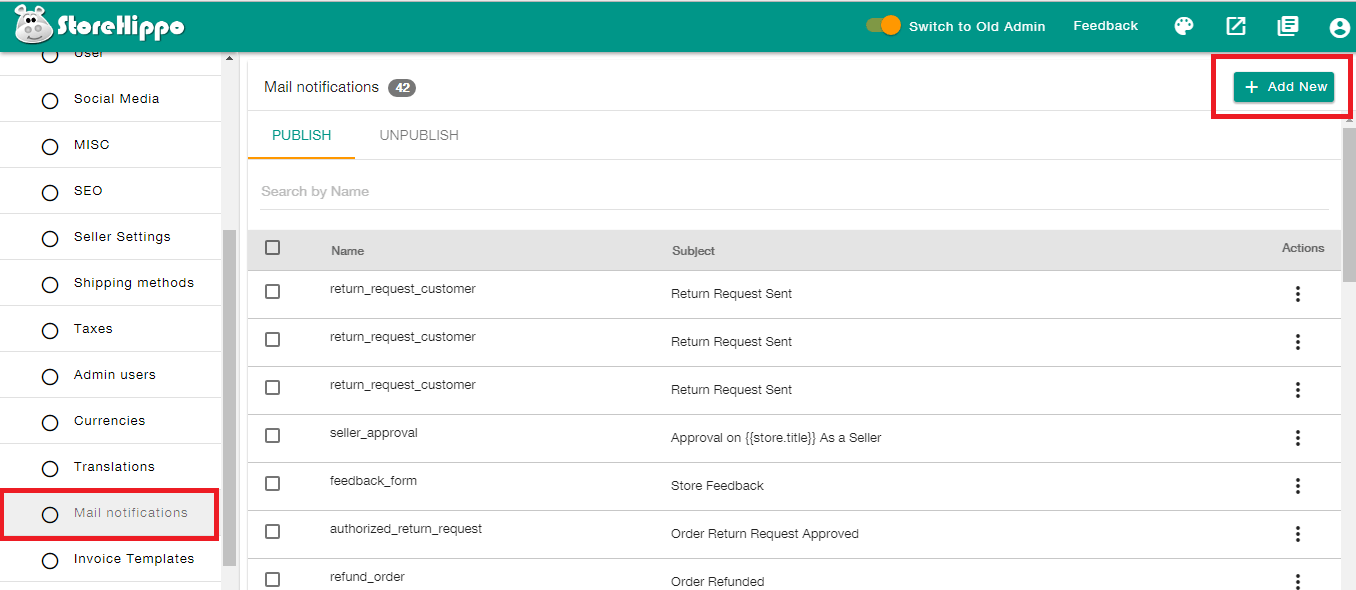Check the authorized_return_request row checkbox

coord(272,532)
